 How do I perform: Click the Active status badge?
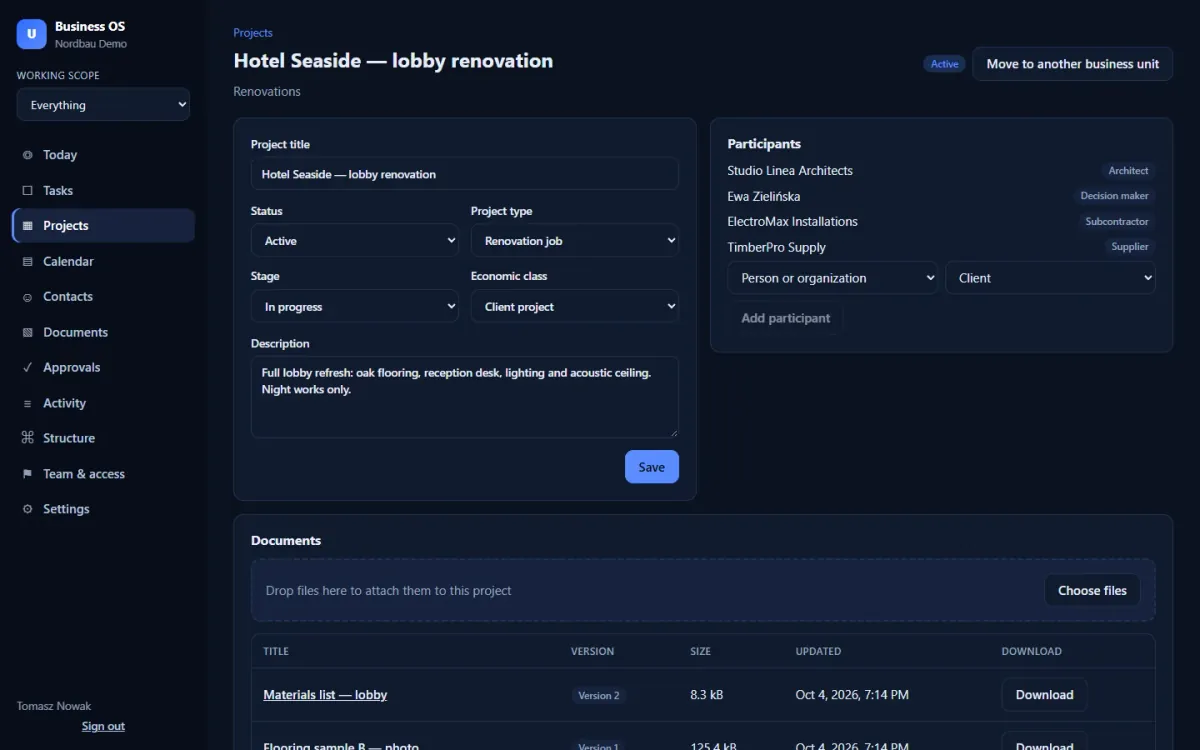coord(944,64)
